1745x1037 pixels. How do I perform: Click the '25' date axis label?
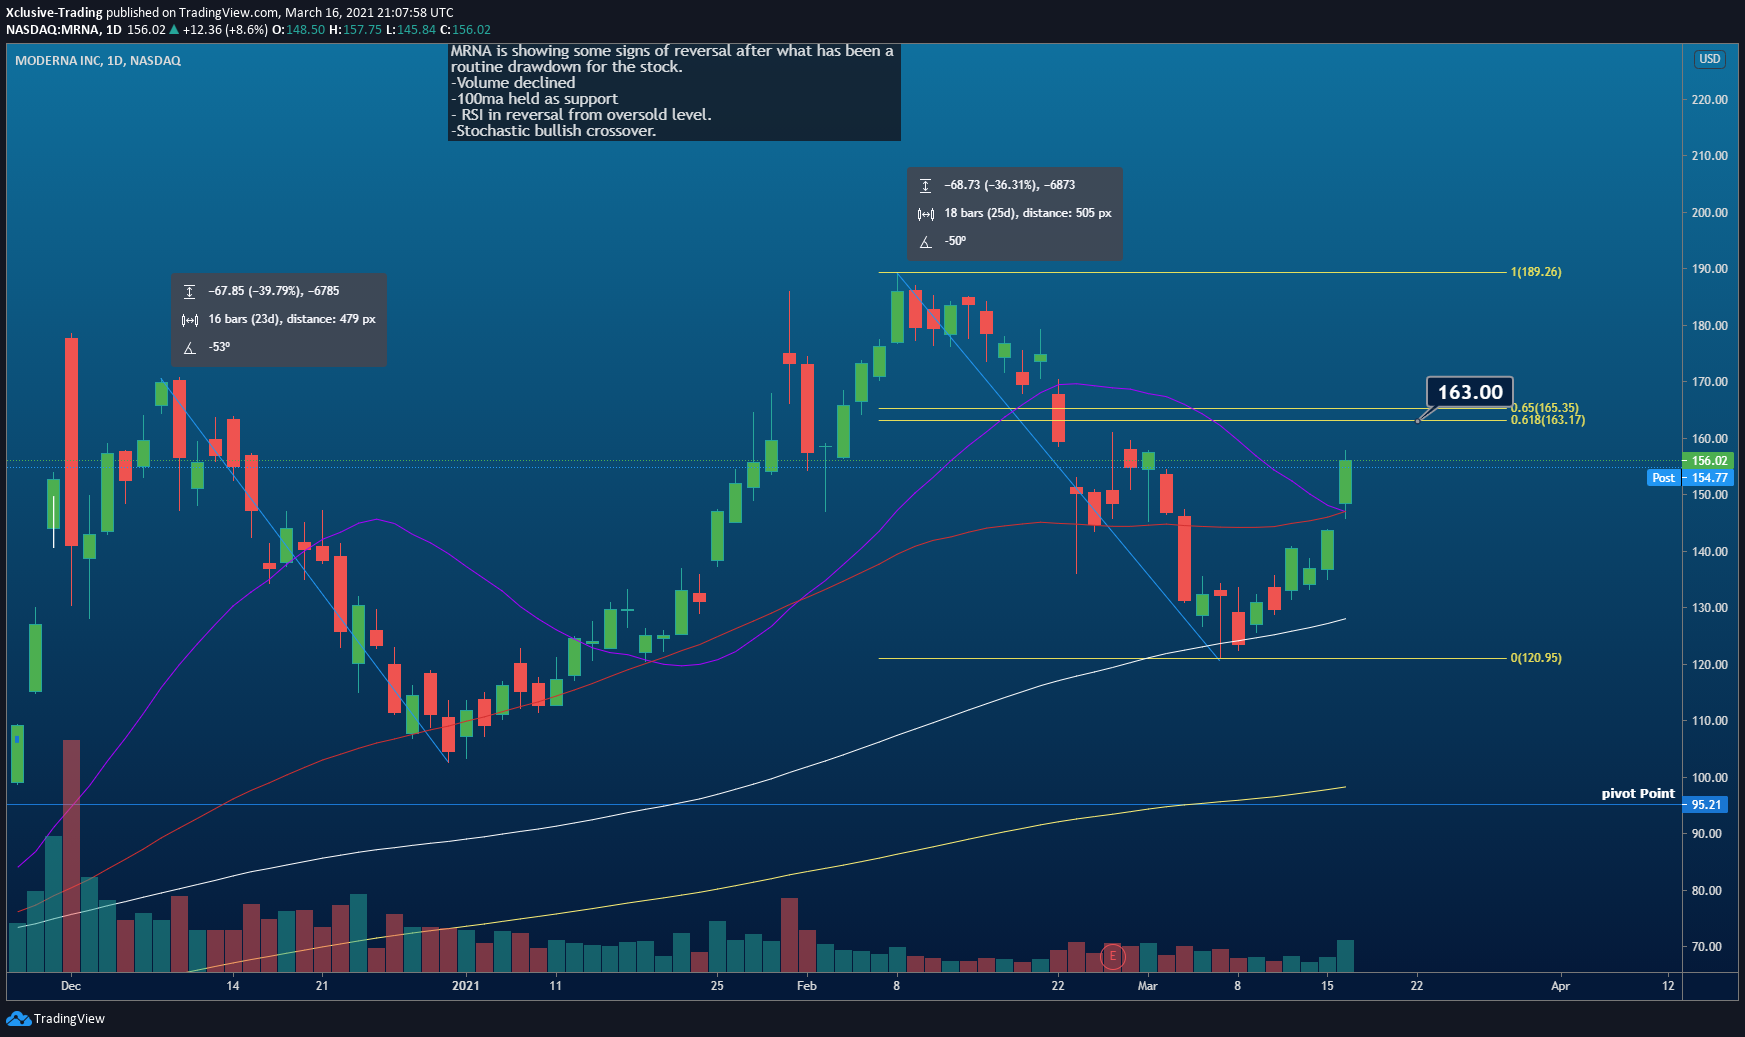[717, 986]
